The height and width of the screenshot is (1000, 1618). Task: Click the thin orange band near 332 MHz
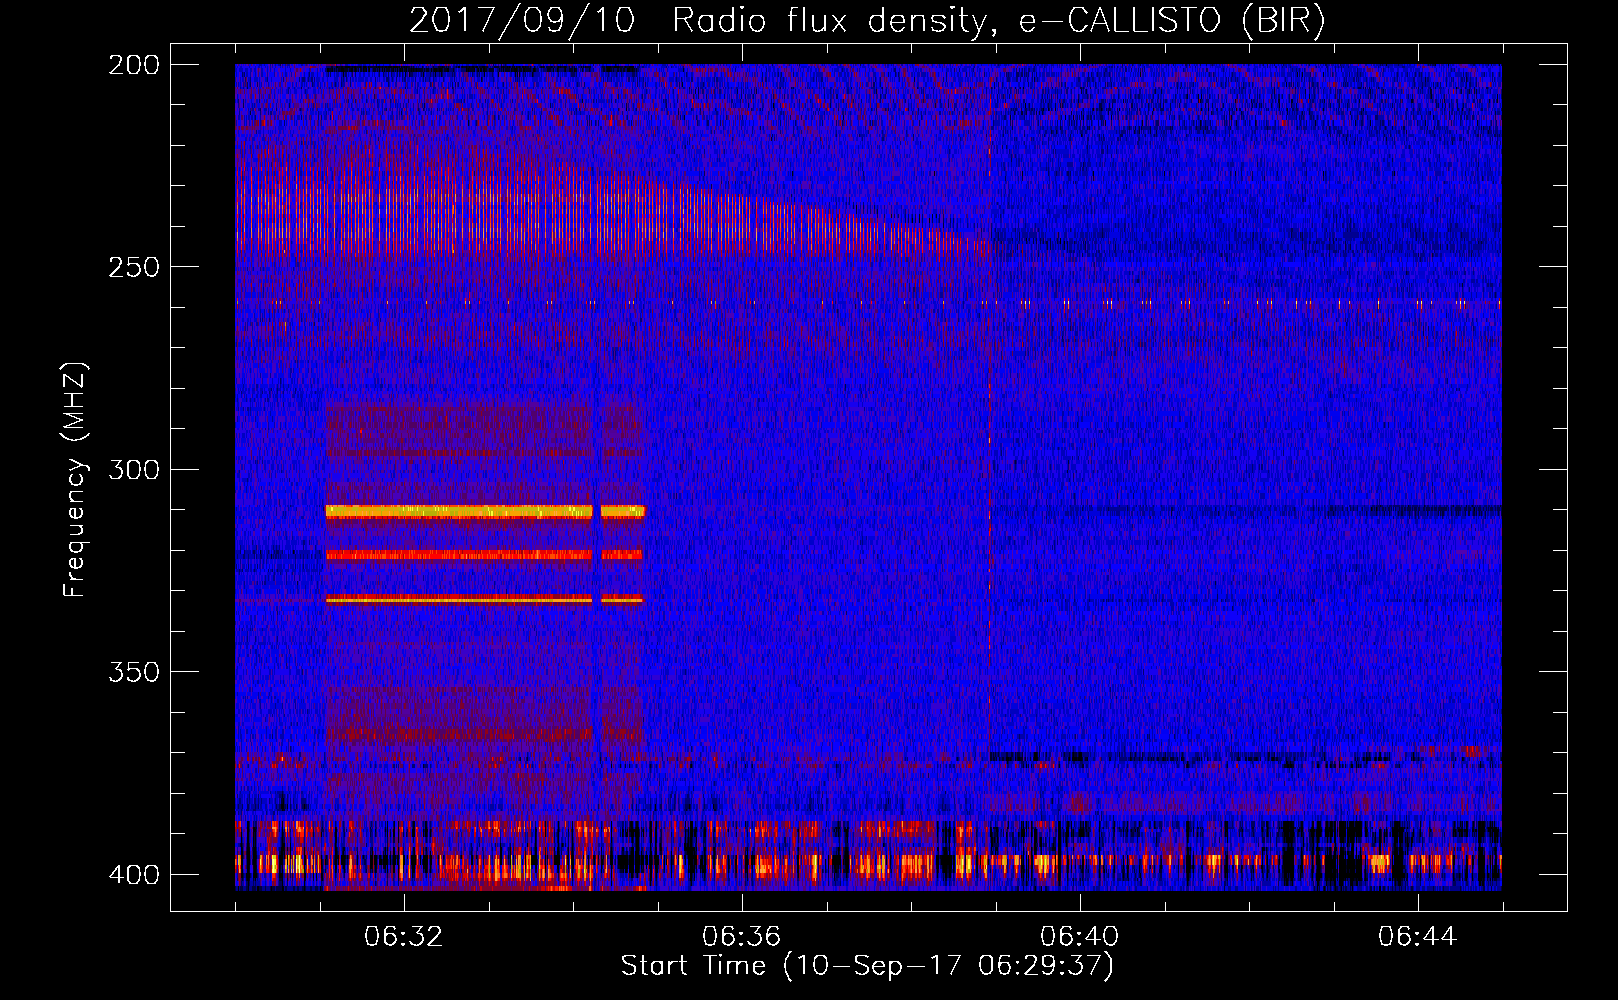[x=484, y=600]
